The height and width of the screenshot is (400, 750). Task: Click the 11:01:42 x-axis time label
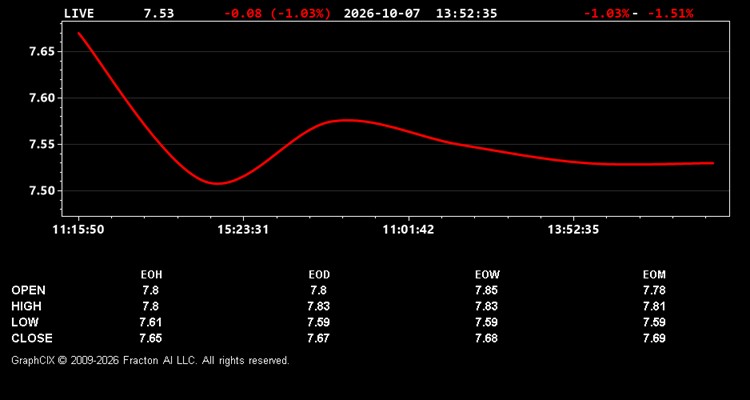pos(408,230)
